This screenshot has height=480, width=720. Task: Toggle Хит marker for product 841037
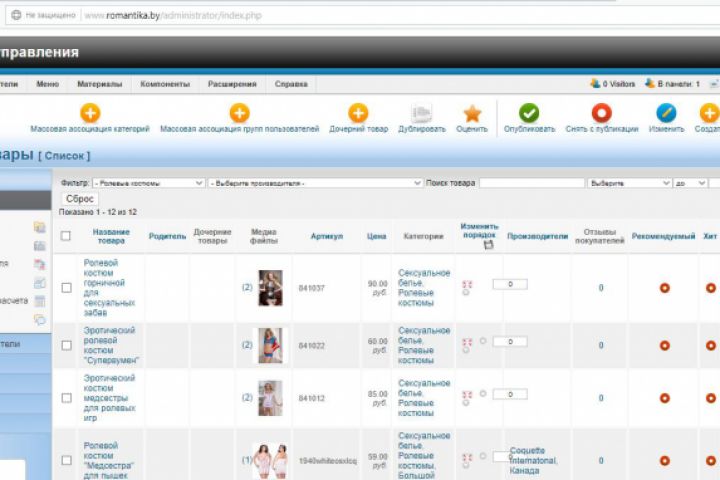click(x=711, y=288)
